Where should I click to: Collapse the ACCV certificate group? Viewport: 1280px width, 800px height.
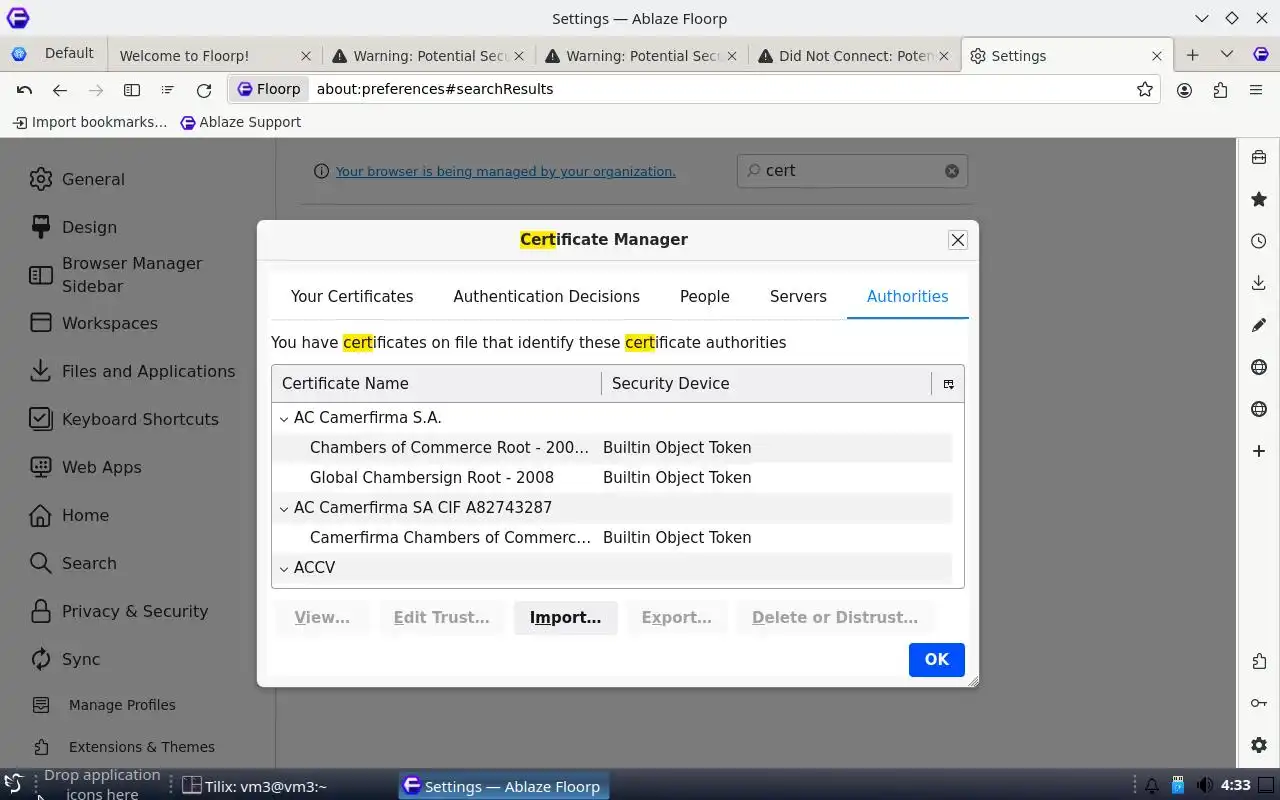point(284,569)
